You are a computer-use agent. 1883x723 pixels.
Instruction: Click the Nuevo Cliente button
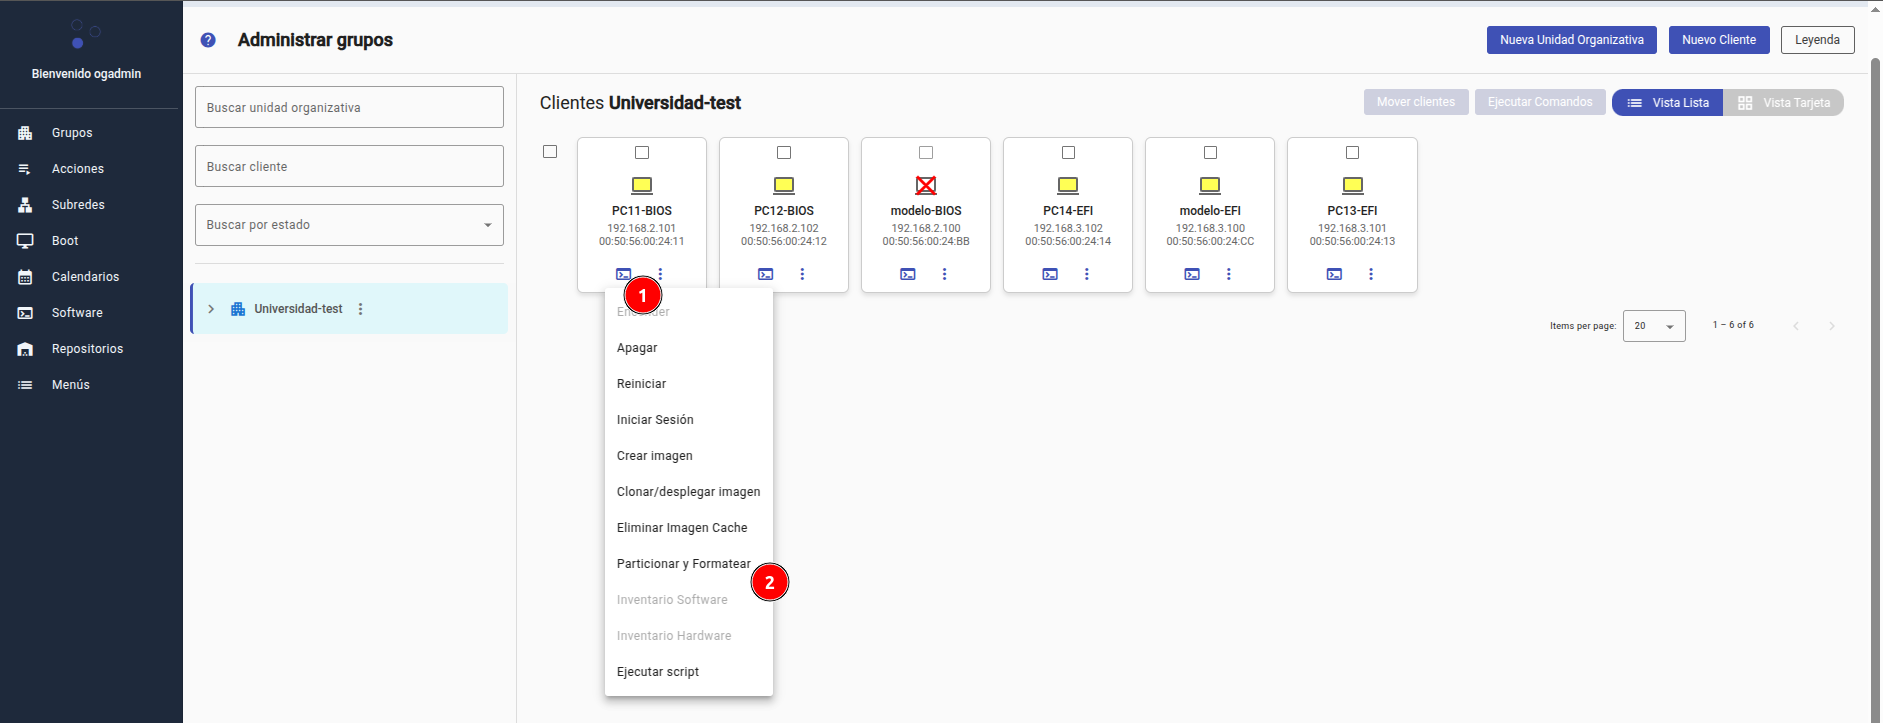(1718, 40)
